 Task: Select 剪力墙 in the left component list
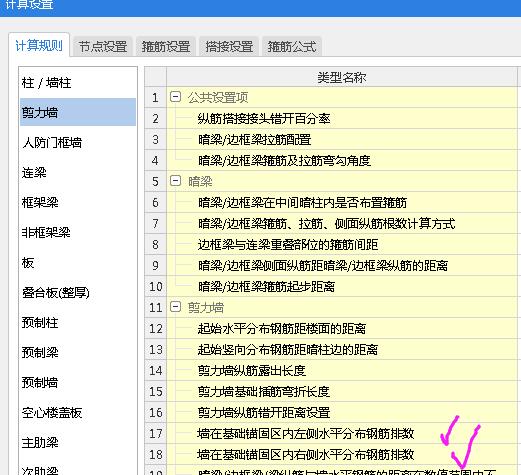coord(78,112)
